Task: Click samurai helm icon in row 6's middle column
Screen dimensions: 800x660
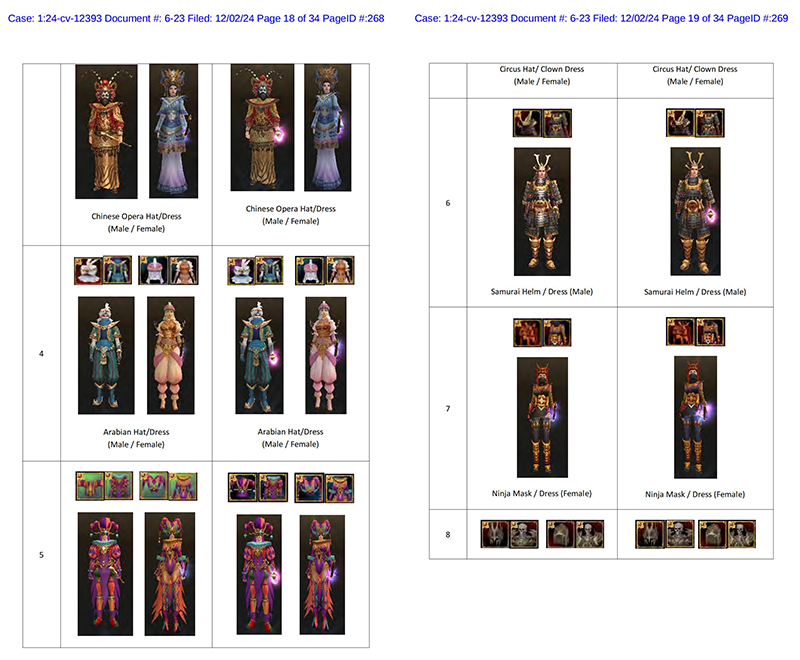Action: (x=527, y=123)
